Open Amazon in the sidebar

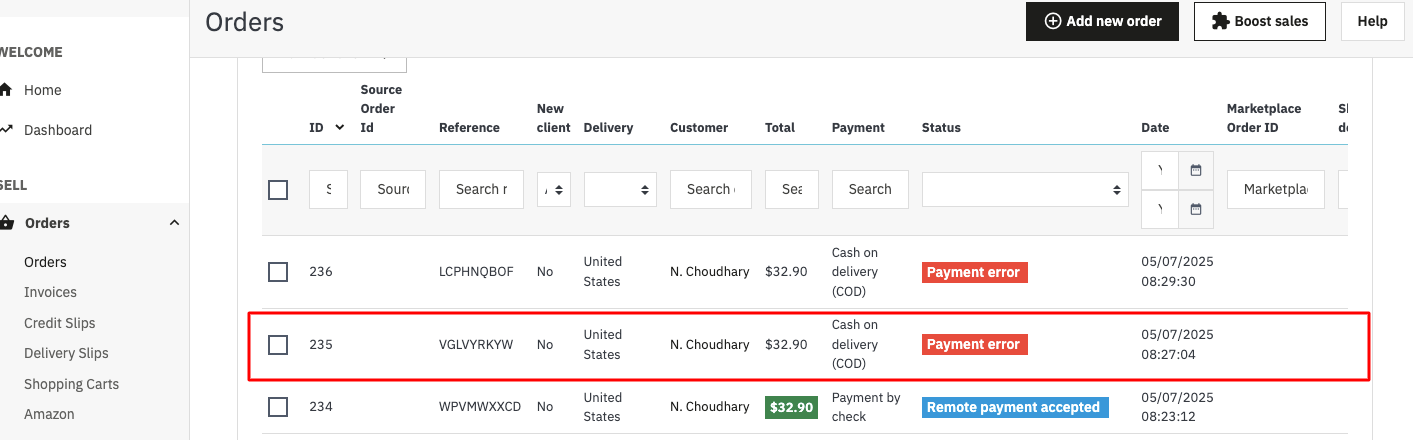(x=49, y=414)
